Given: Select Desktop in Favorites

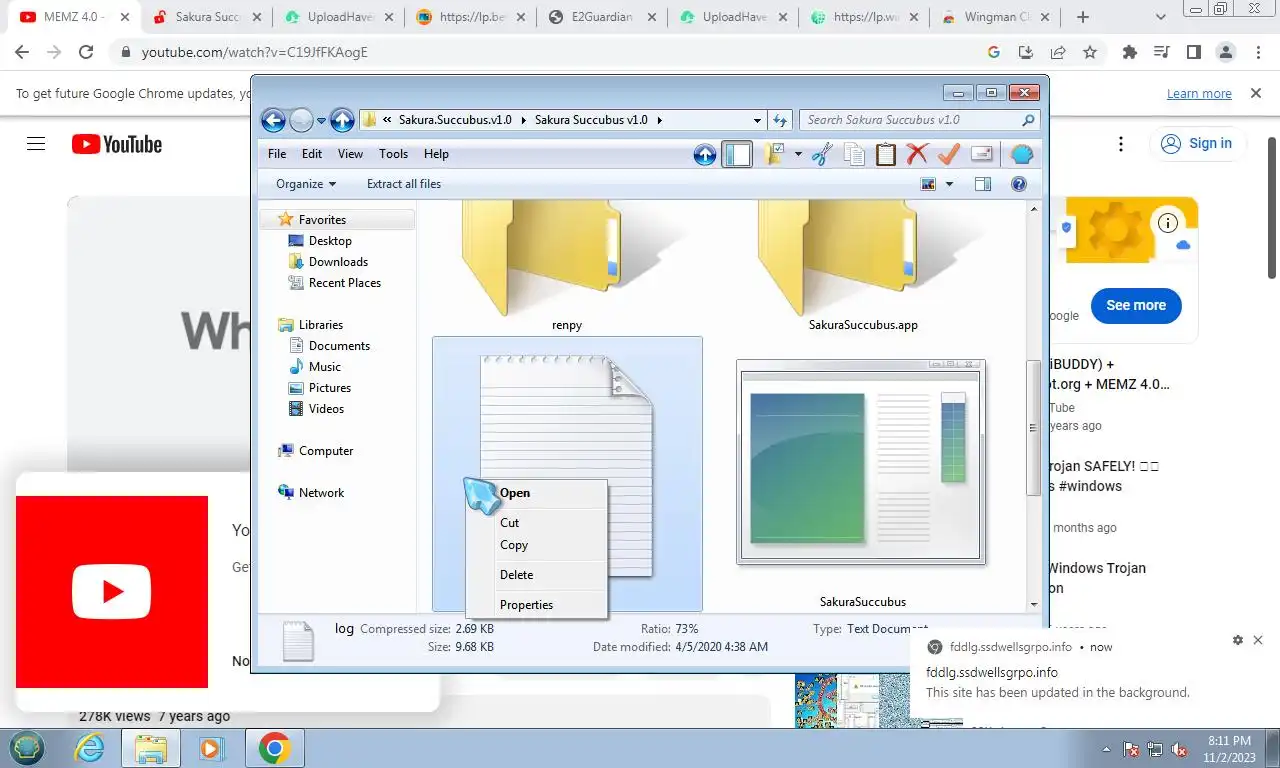Looking at the screenshot, I should click(330, 241).
